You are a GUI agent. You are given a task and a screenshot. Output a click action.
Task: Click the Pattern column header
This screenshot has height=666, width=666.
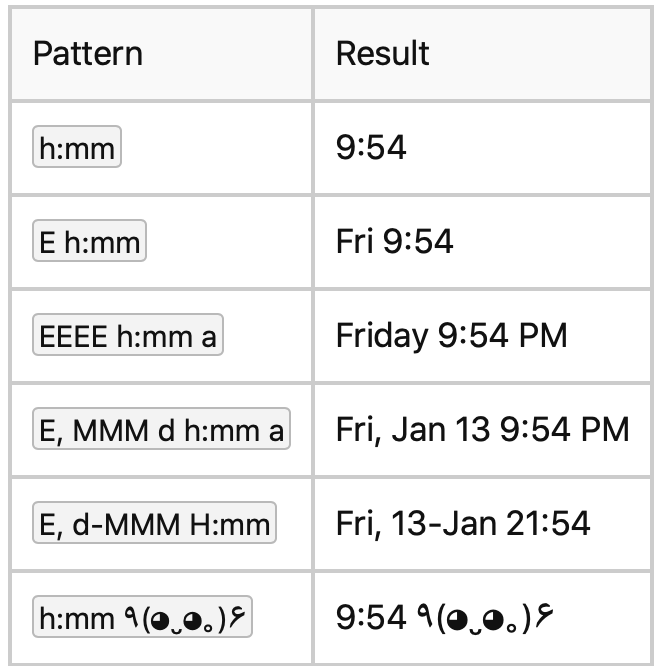pos(88,53)
